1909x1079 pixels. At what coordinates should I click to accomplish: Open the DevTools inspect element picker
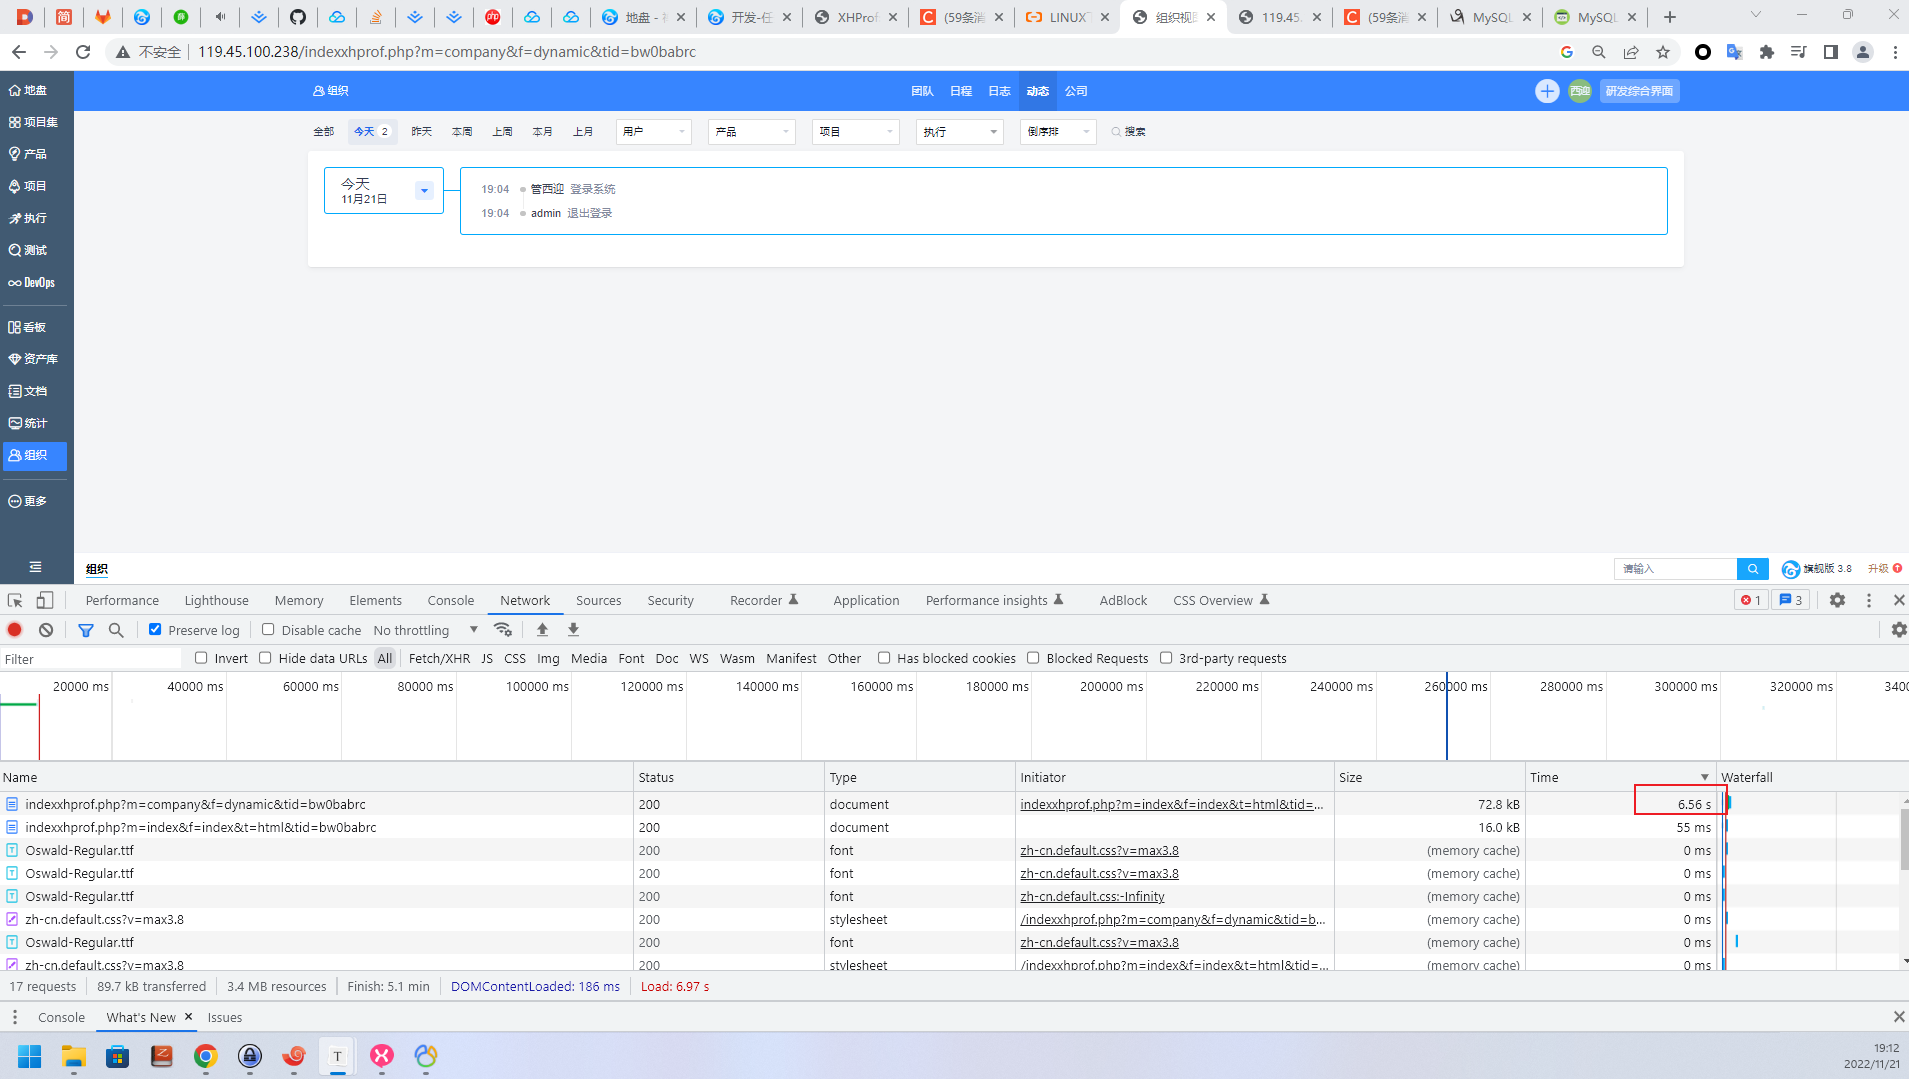[15, 600]
